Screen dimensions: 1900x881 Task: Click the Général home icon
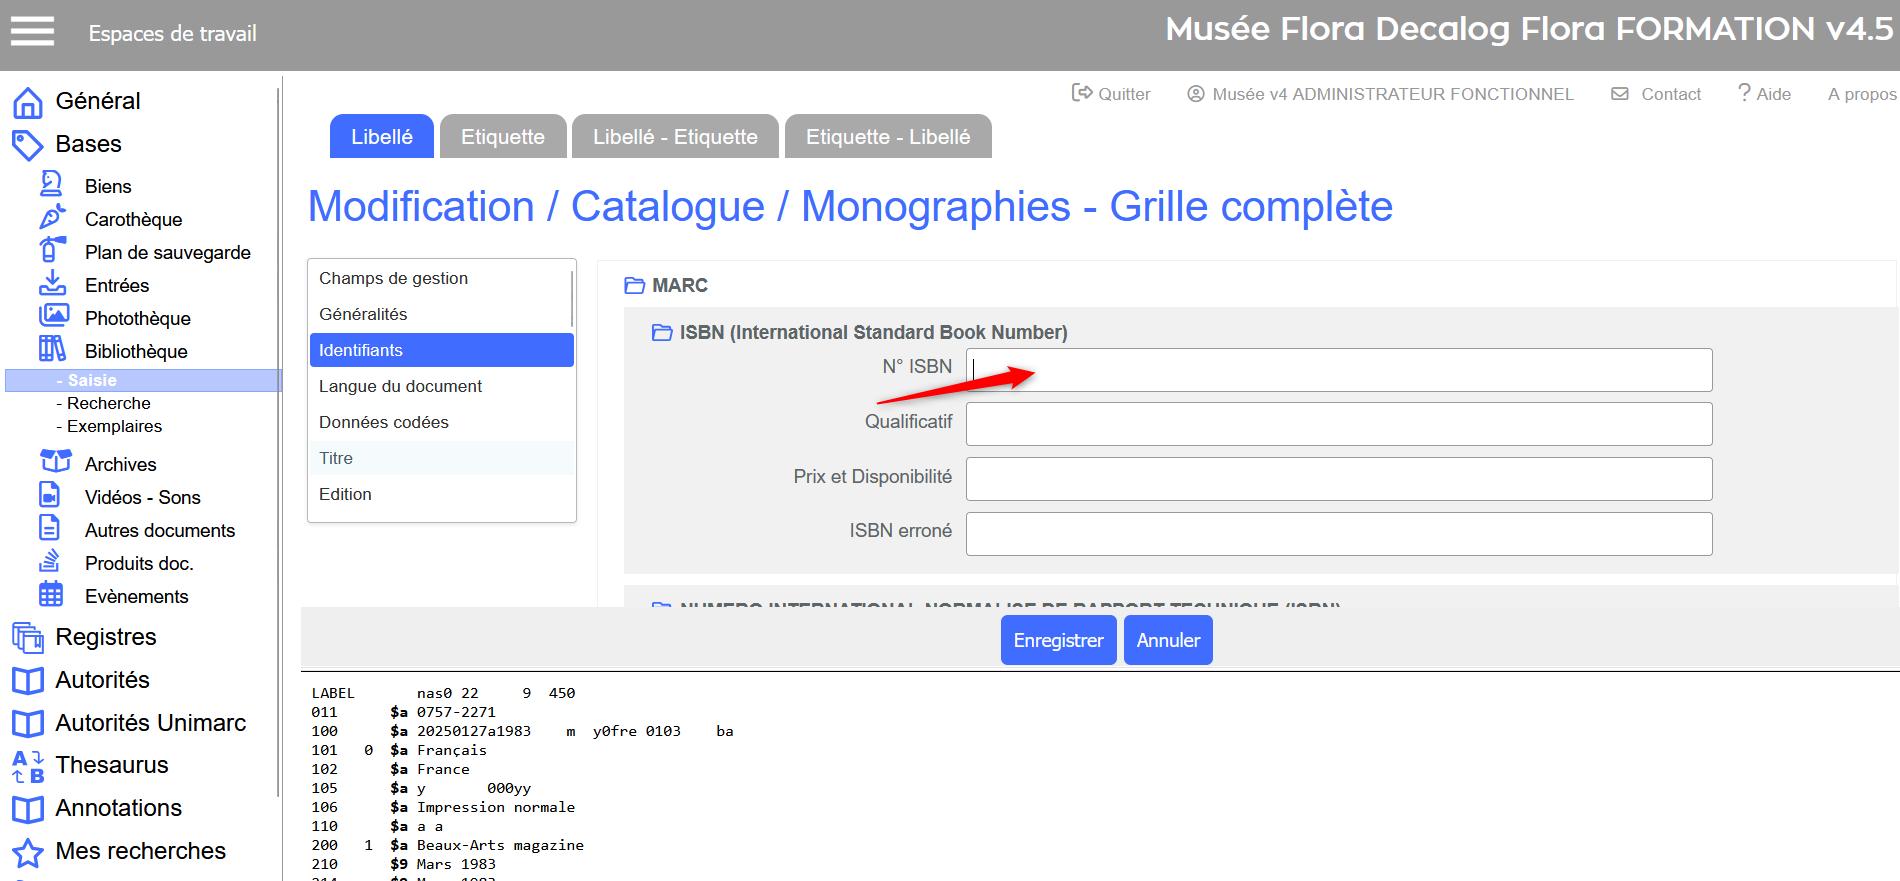pos(28,102)
